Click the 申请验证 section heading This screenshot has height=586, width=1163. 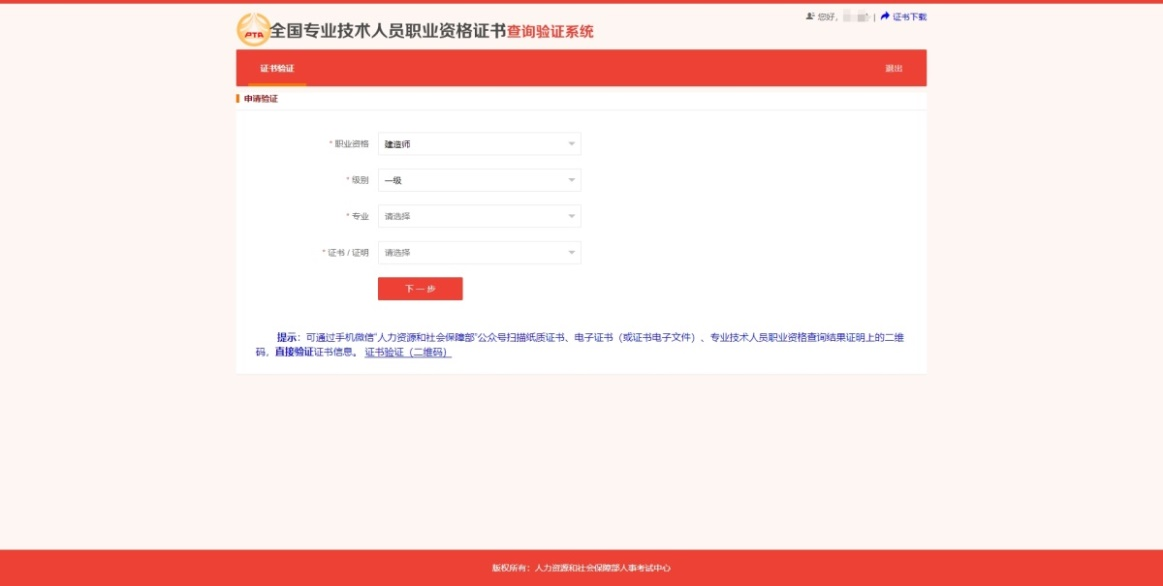pos(261,99)
